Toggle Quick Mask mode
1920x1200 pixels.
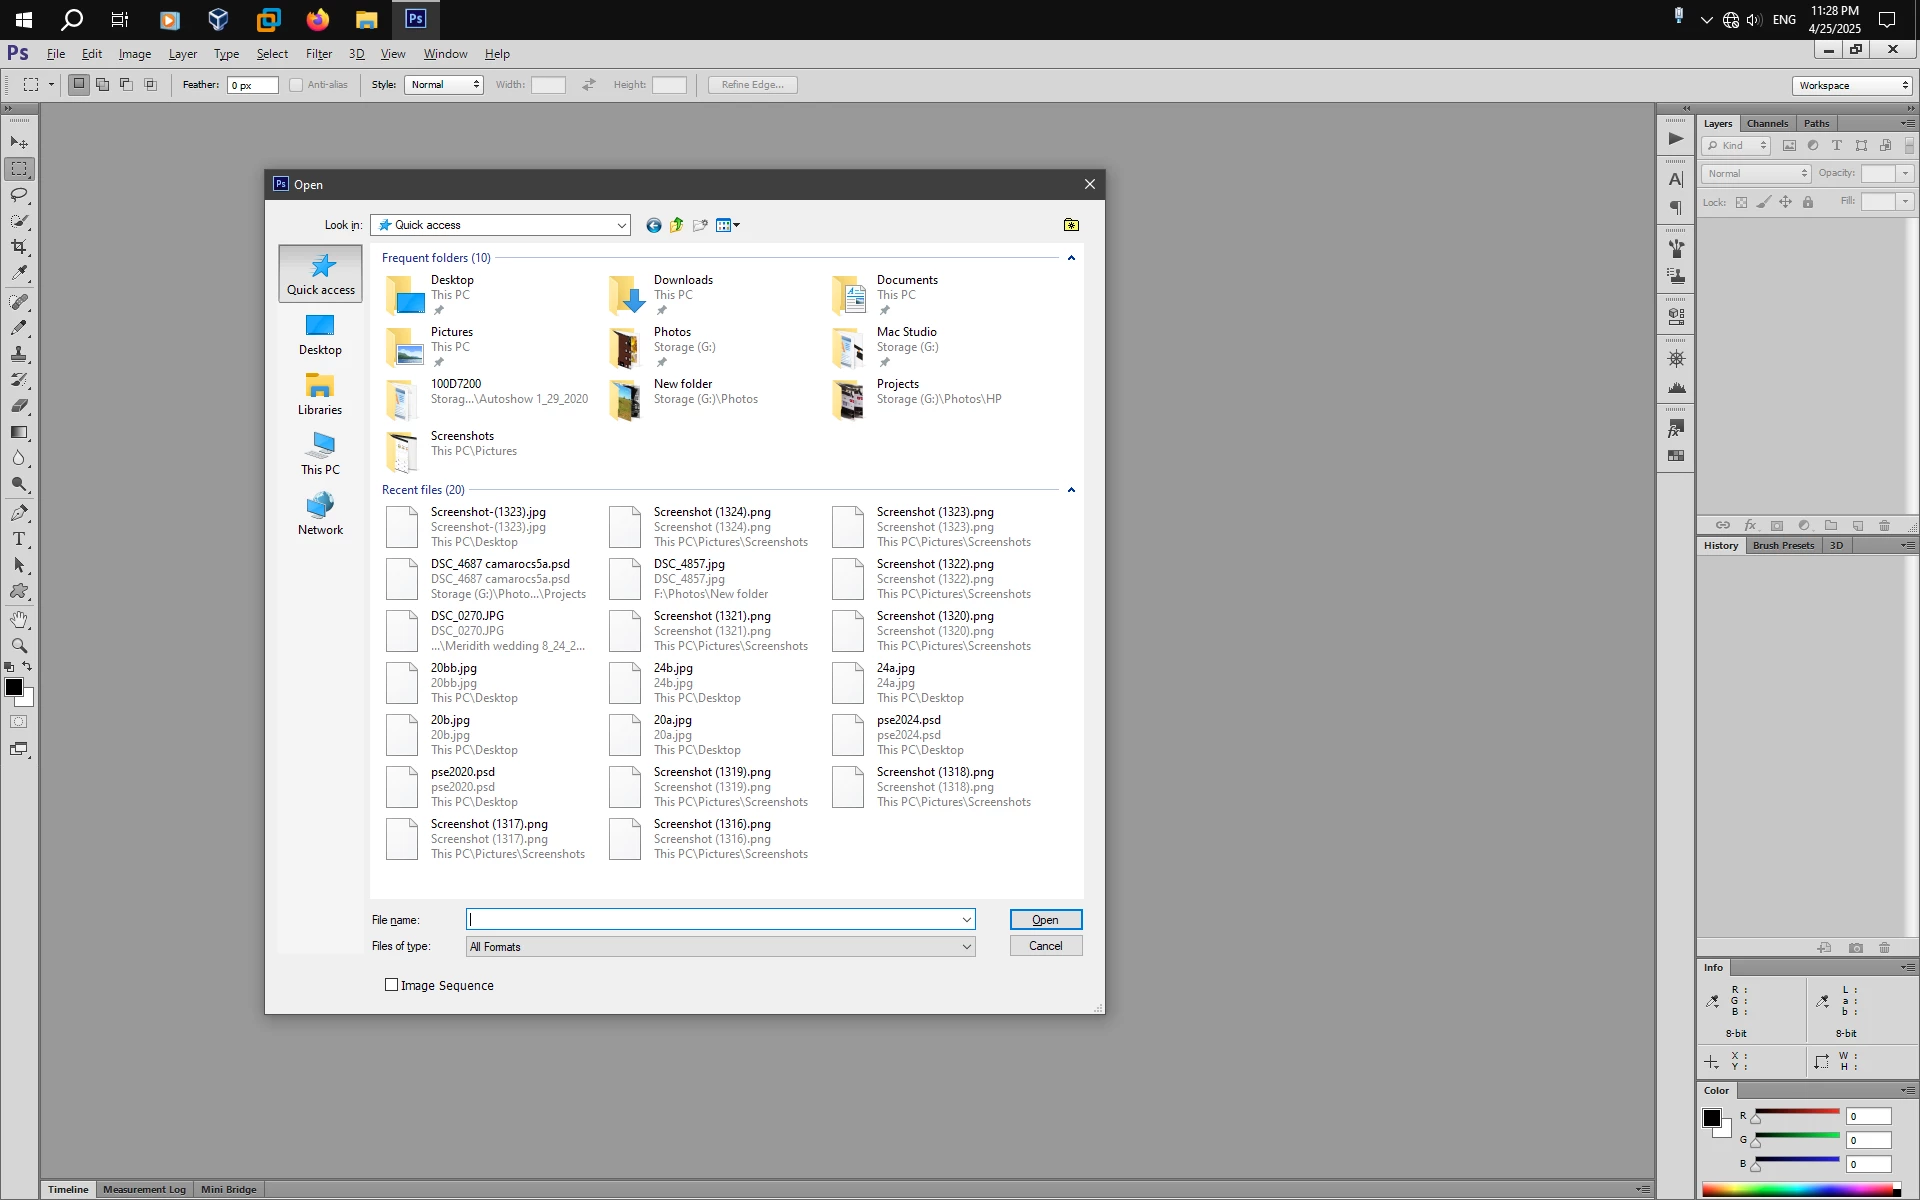[x=19, y=722]
